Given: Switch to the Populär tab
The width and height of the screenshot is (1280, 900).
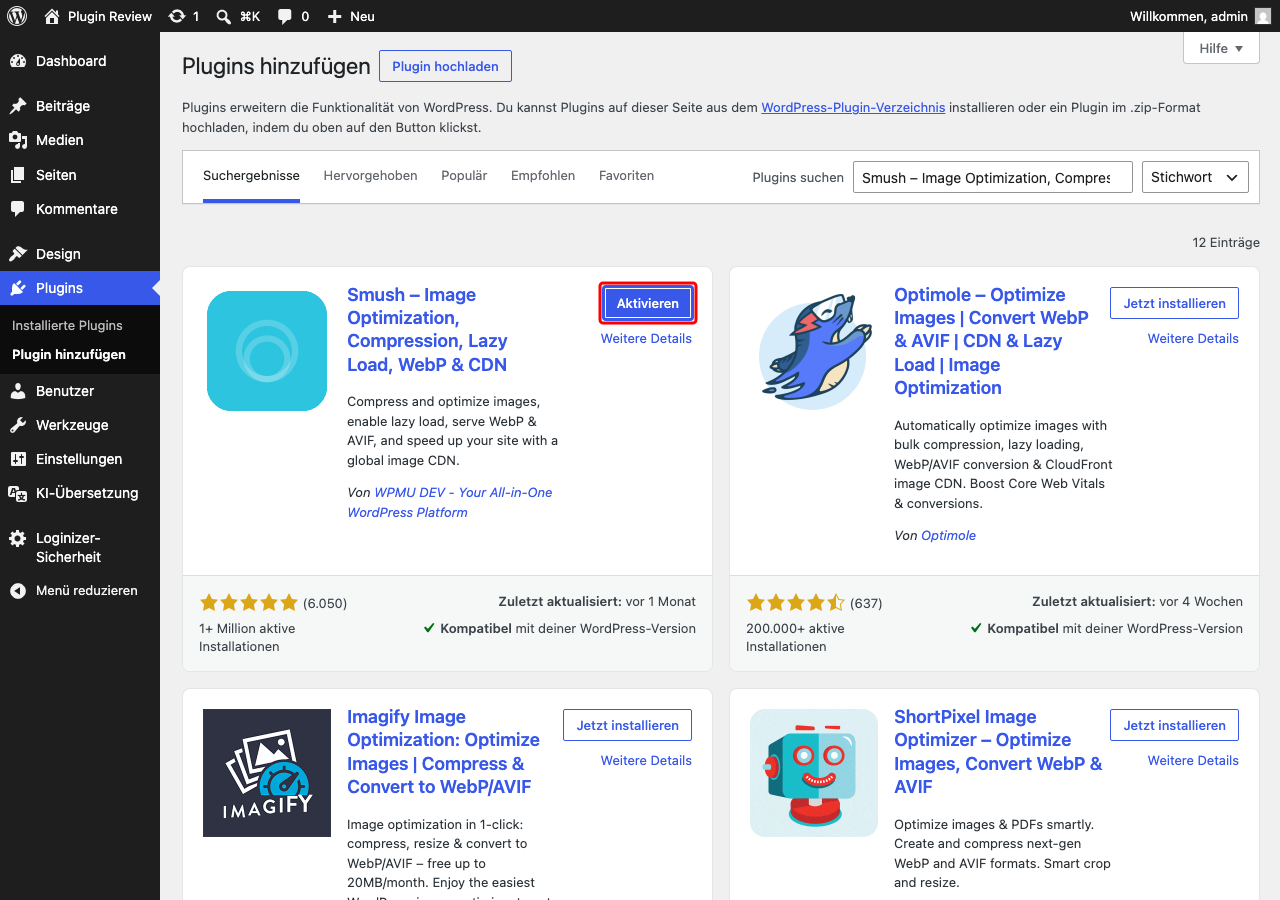Looking at the screenshot, I should (464, 176).
